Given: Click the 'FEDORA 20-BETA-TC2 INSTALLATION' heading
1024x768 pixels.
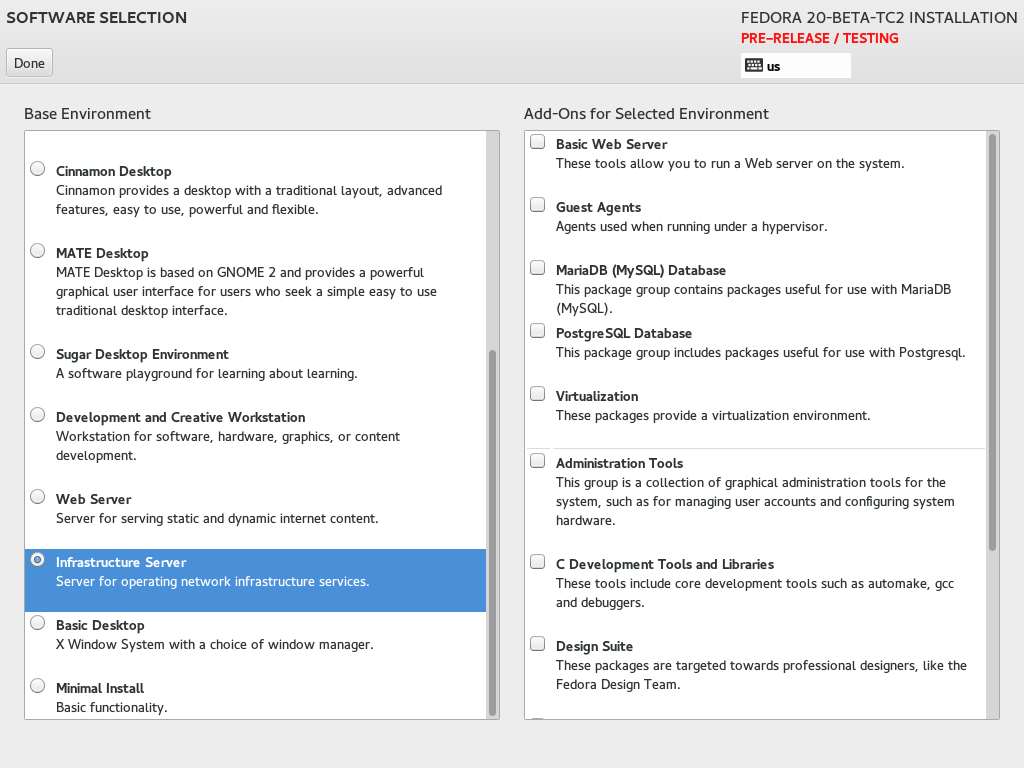Looking at the screenshot, I should 879,18.
